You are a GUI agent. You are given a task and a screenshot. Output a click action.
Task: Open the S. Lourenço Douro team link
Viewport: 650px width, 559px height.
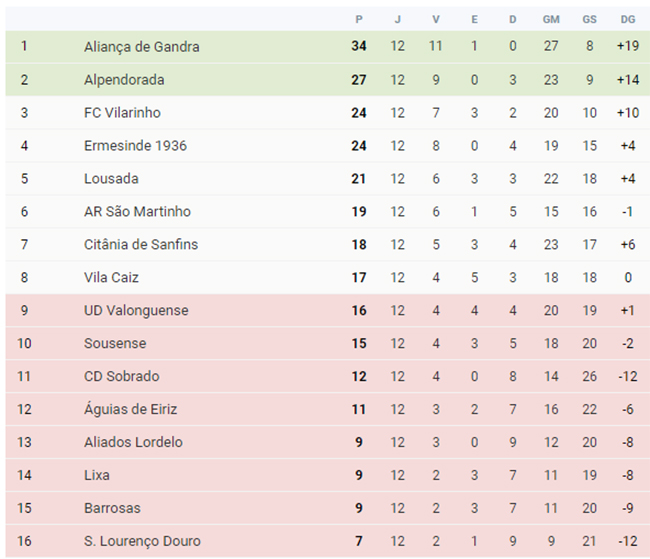[x=142, y=541]
